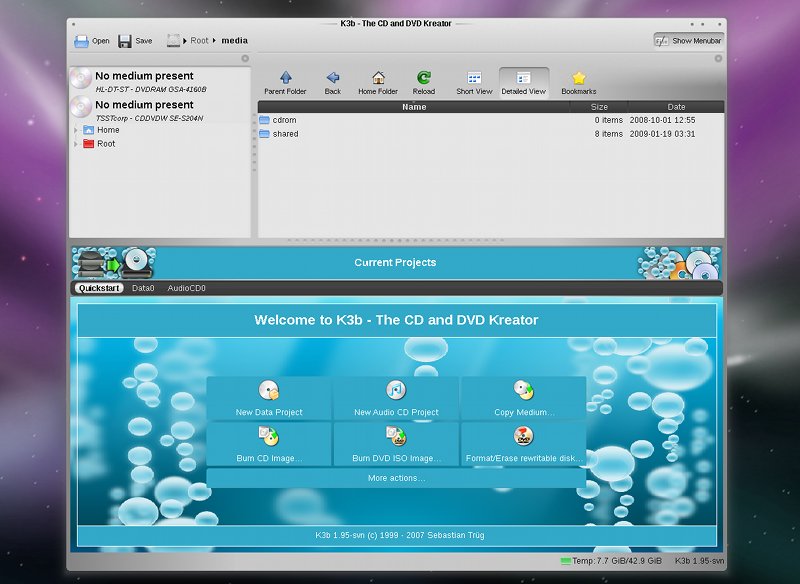Expand the Home tree node
Viewport: 800px width, 584px height.
coord(76,130)
